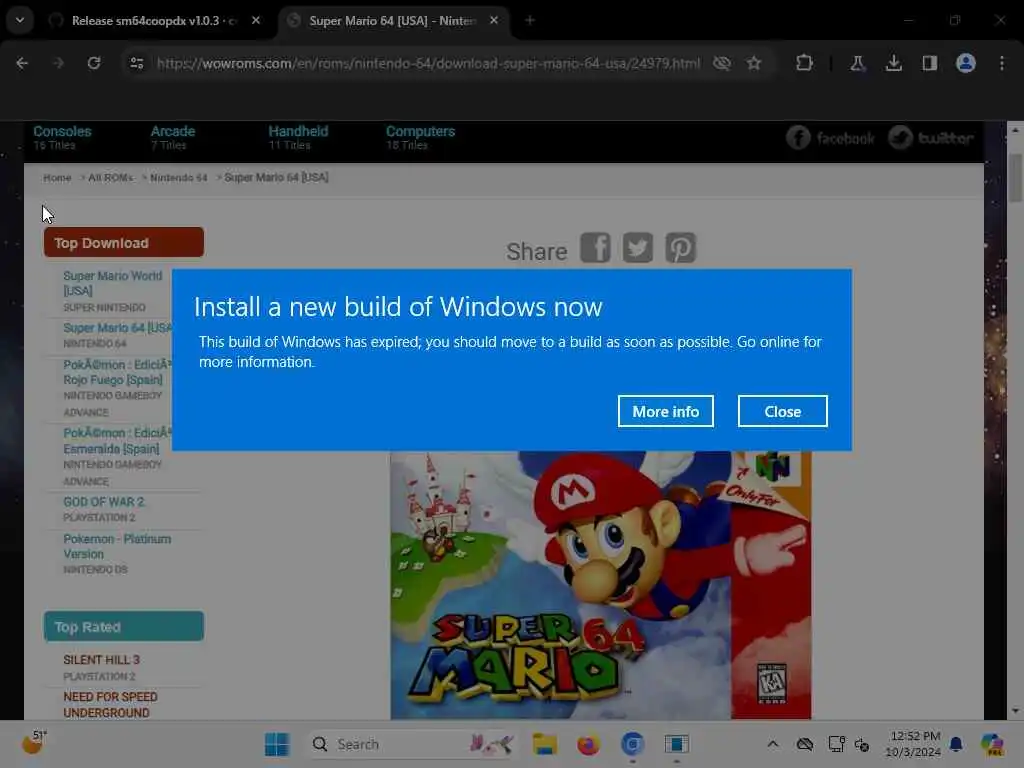Open site information icon in address bar
Screen dimensions: 1024x768
(x=137, y=63)
